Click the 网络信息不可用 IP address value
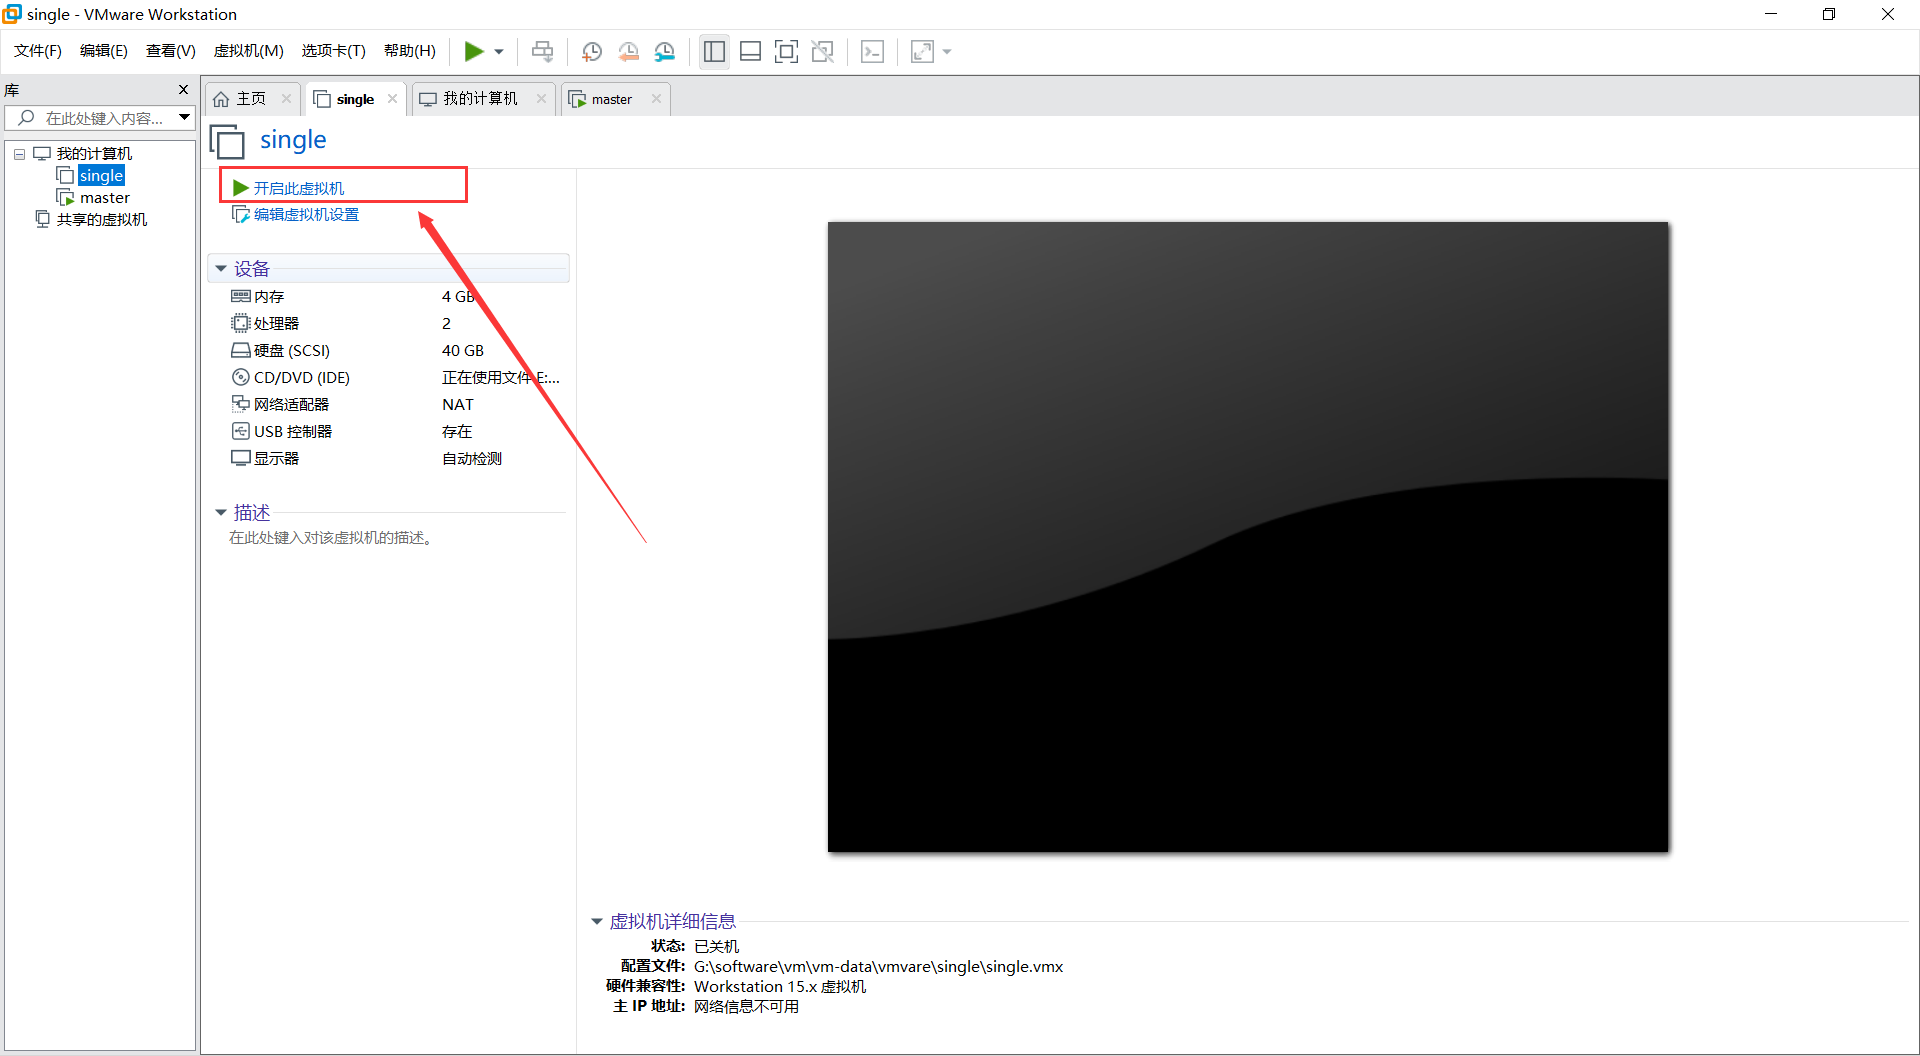This screenshot has height=1056, width=1920. [746, 1007]
